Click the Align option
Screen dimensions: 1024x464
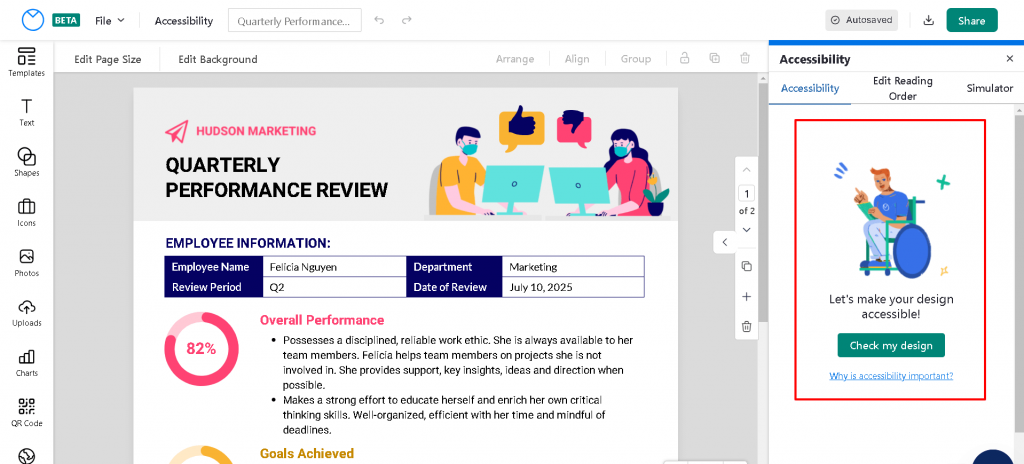point(577,59)
